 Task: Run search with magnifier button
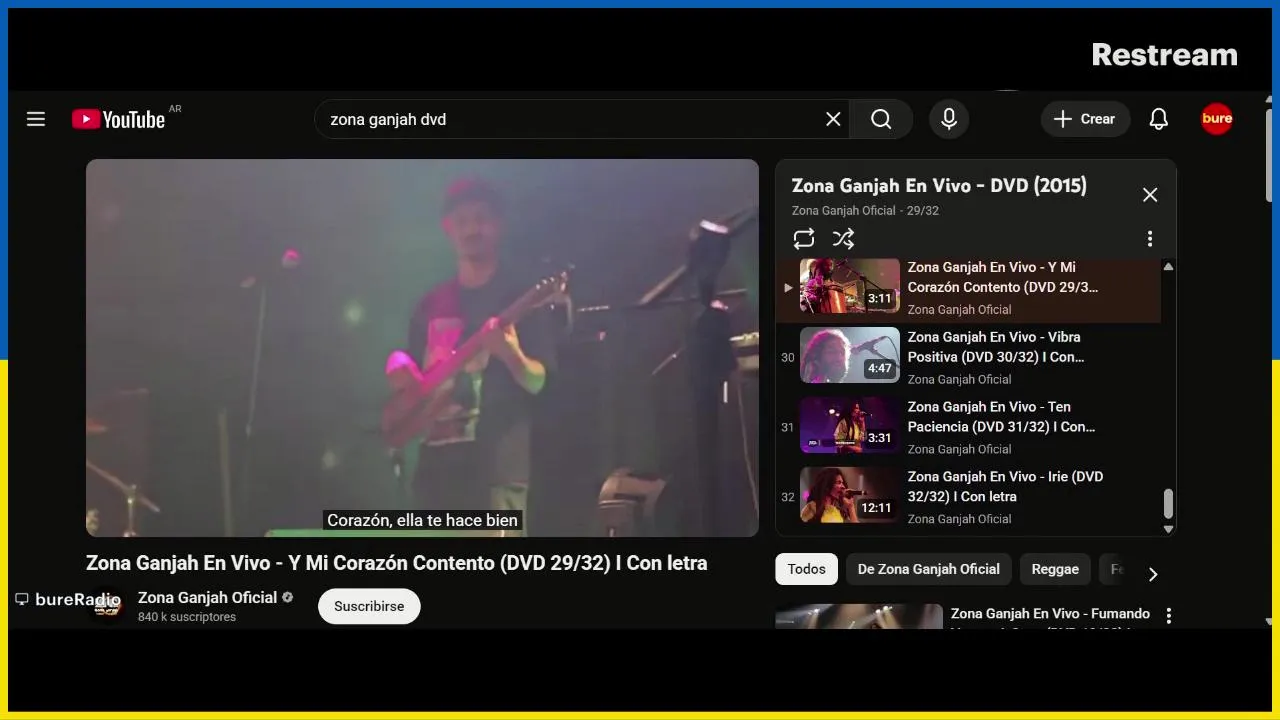coord(881,119)
